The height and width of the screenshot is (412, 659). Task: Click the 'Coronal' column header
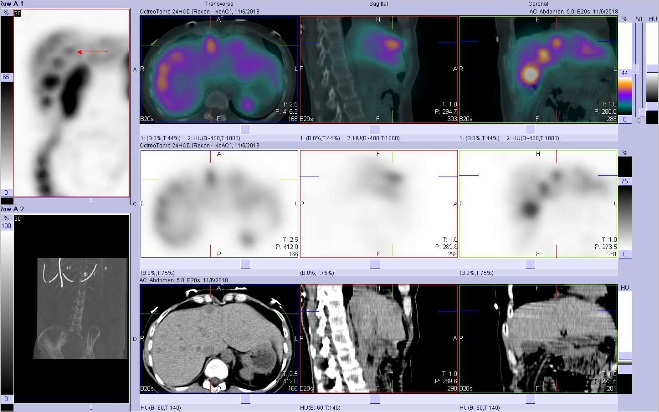point(538,3)
